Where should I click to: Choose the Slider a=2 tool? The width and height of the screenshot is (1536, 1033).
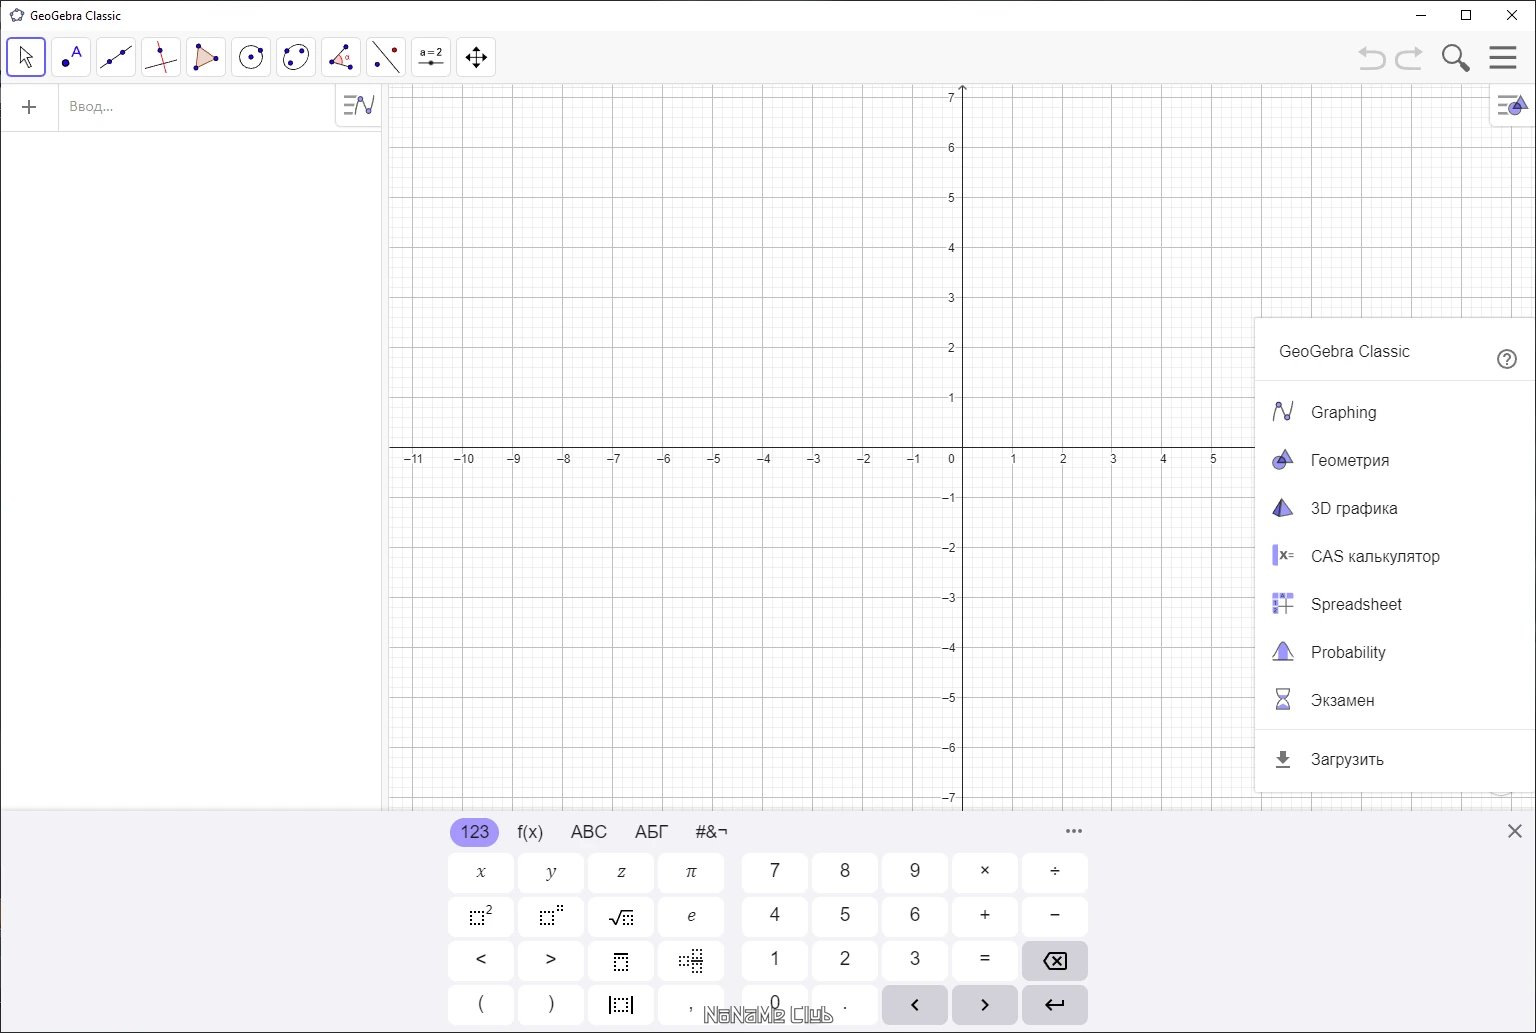tap(431, 57)
